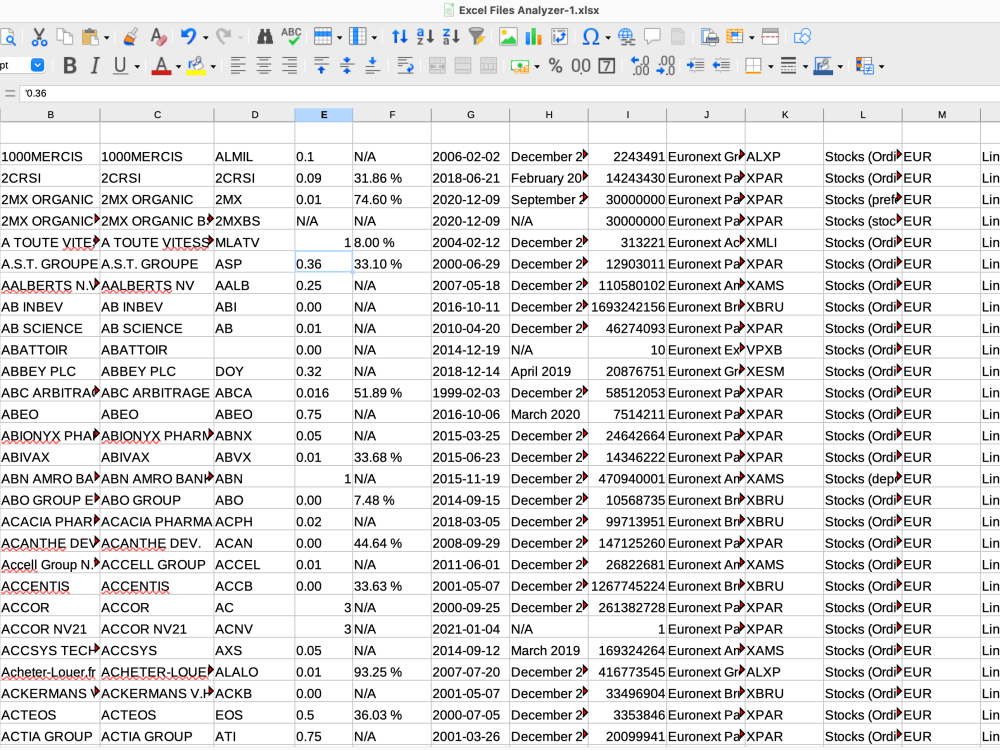Toggle Bold formatting
Screen dimensions: 1000x750
point(70,66)
